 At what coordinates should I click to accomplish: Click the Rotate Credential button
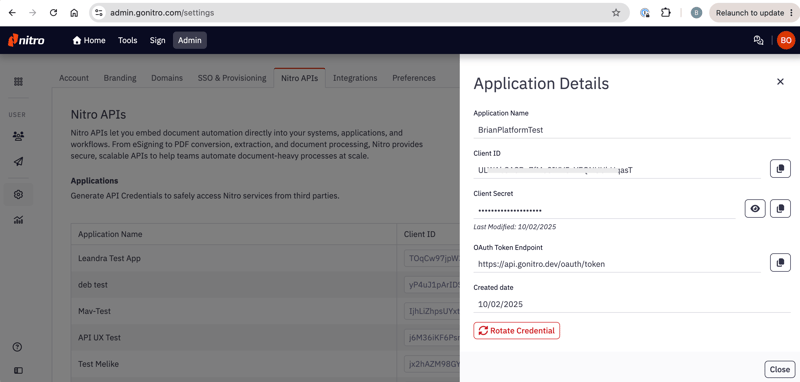click(516, 330)
